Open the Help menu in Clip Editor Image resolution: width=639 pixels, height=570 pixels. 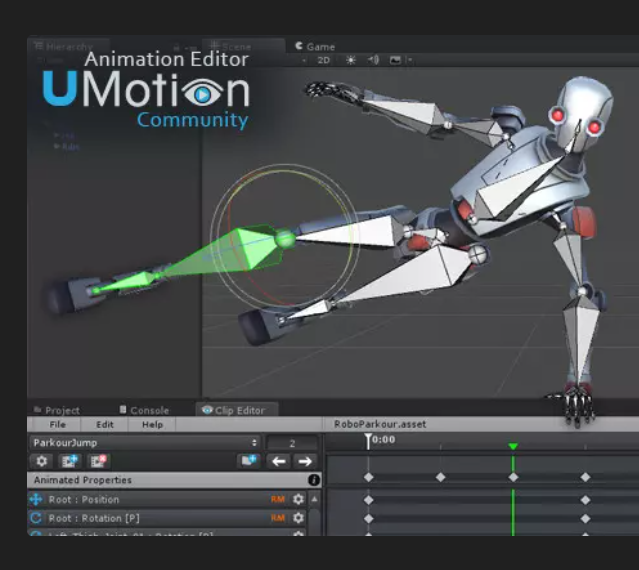coord(152,425)
